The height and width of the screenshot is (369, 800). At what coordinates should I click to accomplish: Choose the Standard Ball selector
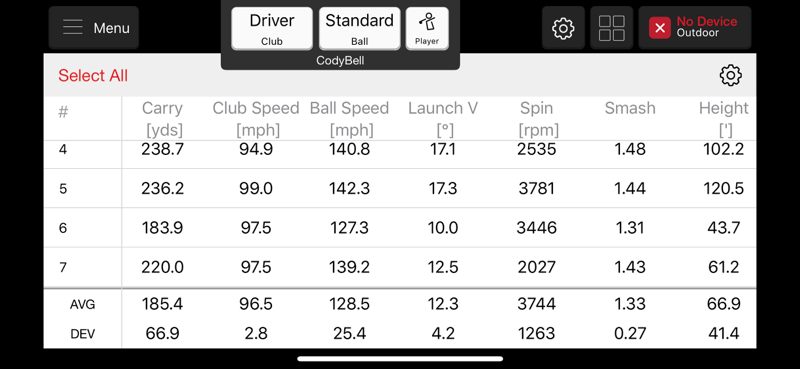(x=359, y=29)
